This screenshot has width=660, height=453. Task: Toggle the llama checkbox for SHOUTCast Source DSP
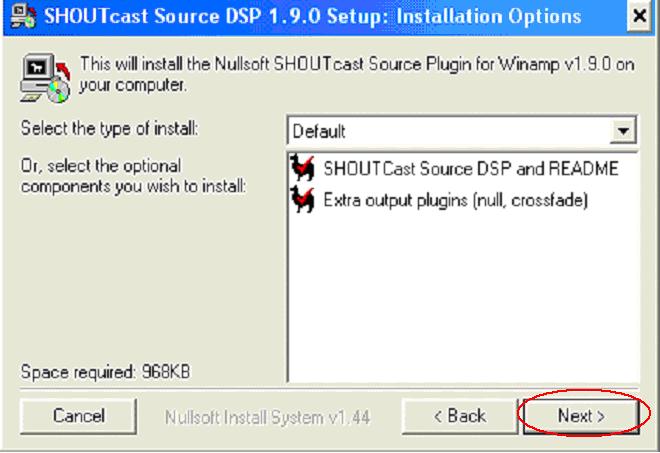tap(302, 168)
